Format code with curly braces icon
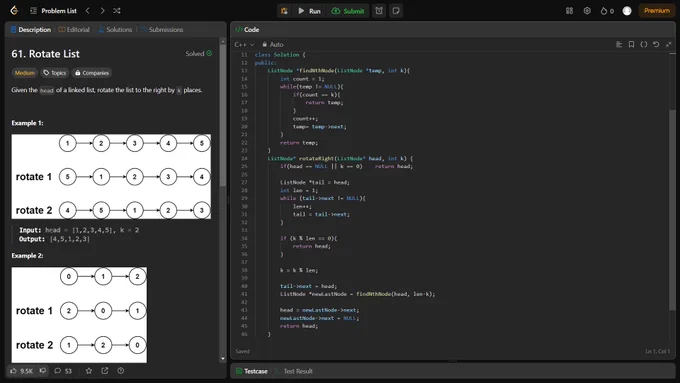The height and width of the screenshot is (383, 680). 644,44
